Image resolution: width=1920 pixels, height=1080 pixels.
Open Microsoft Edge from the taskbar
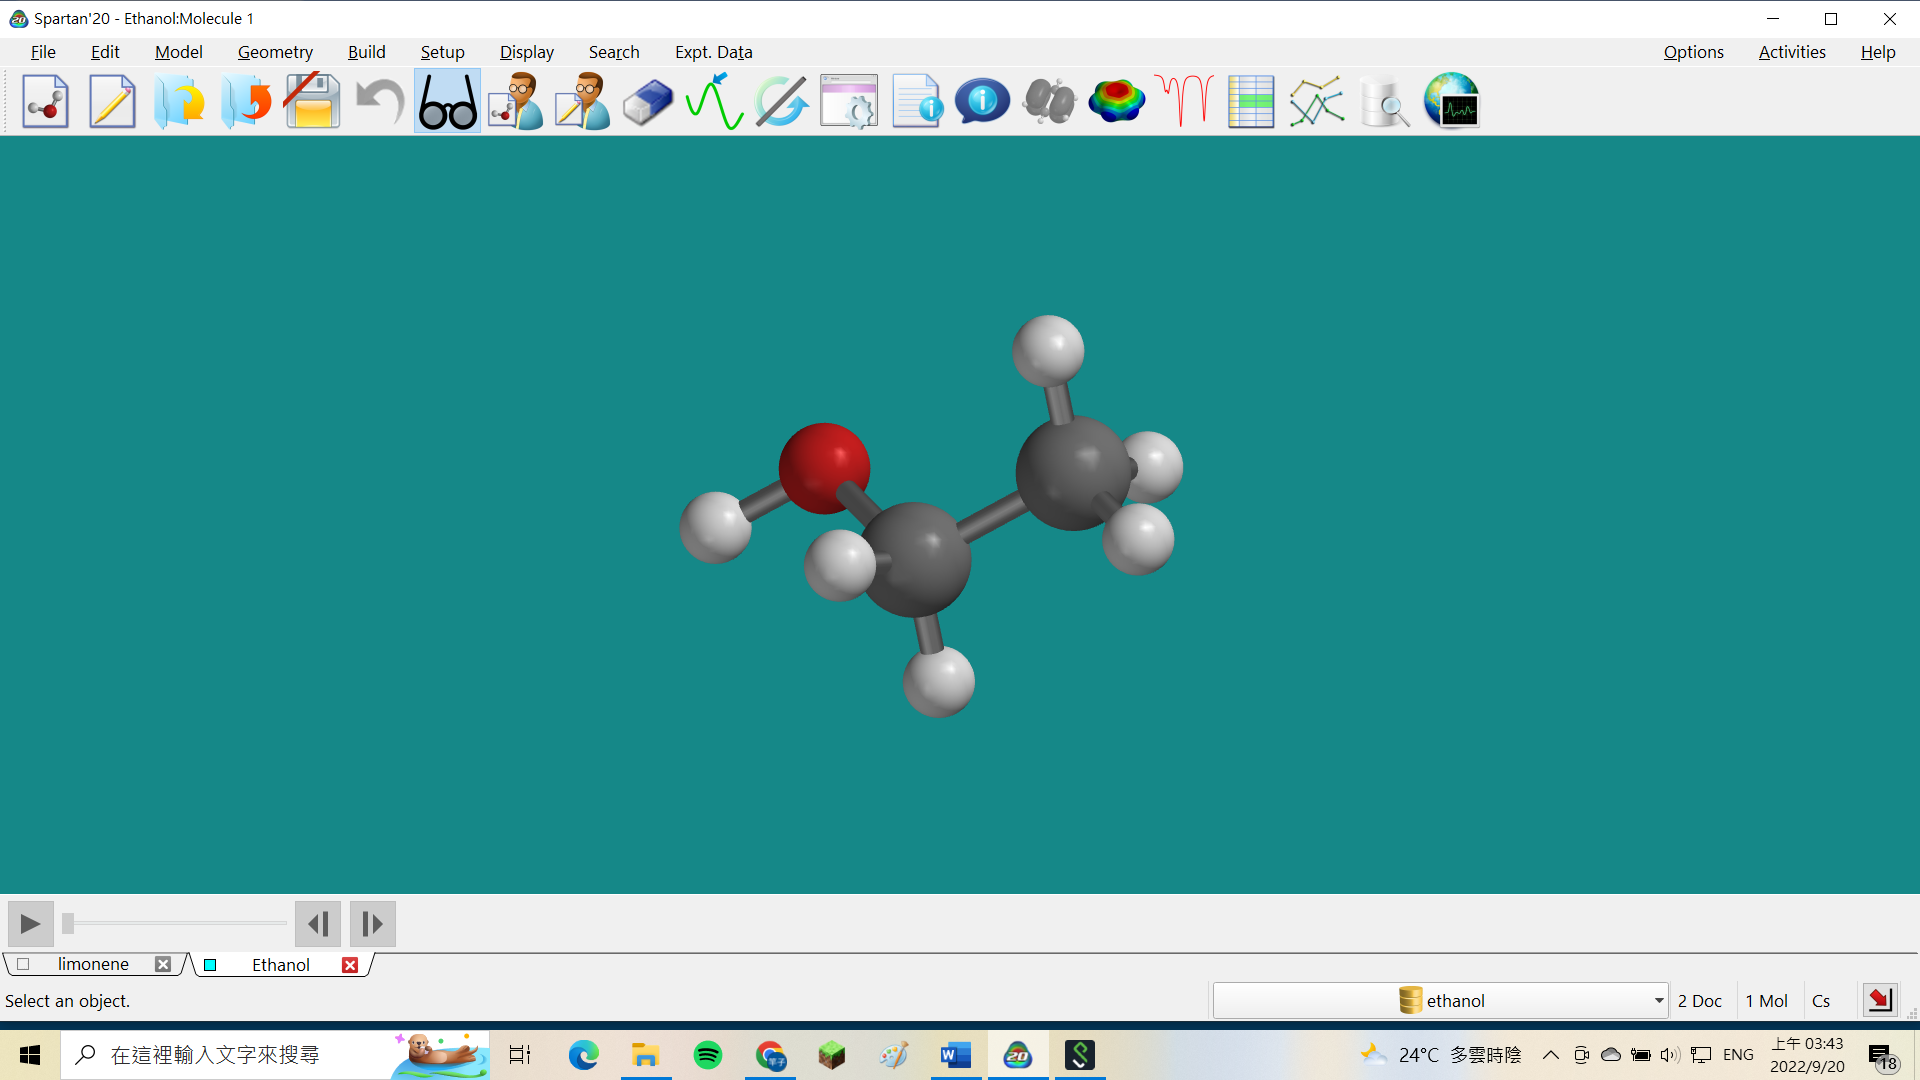tap(584, 1055)
